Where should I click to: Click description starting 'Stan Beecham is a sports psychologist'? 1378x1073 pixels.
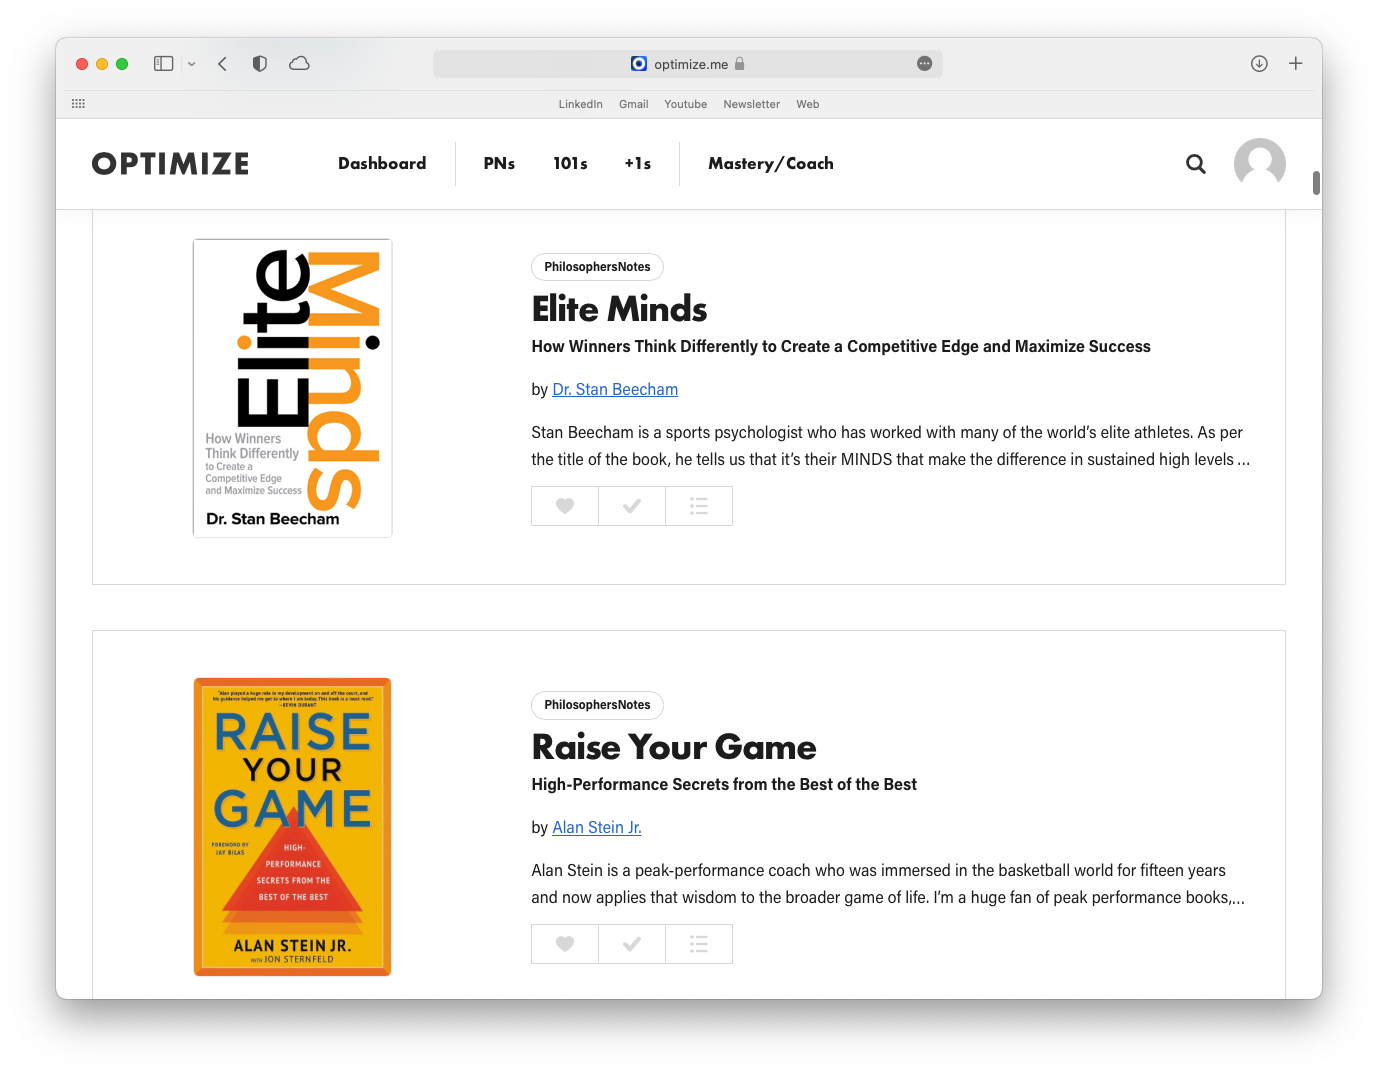(891, 446)
